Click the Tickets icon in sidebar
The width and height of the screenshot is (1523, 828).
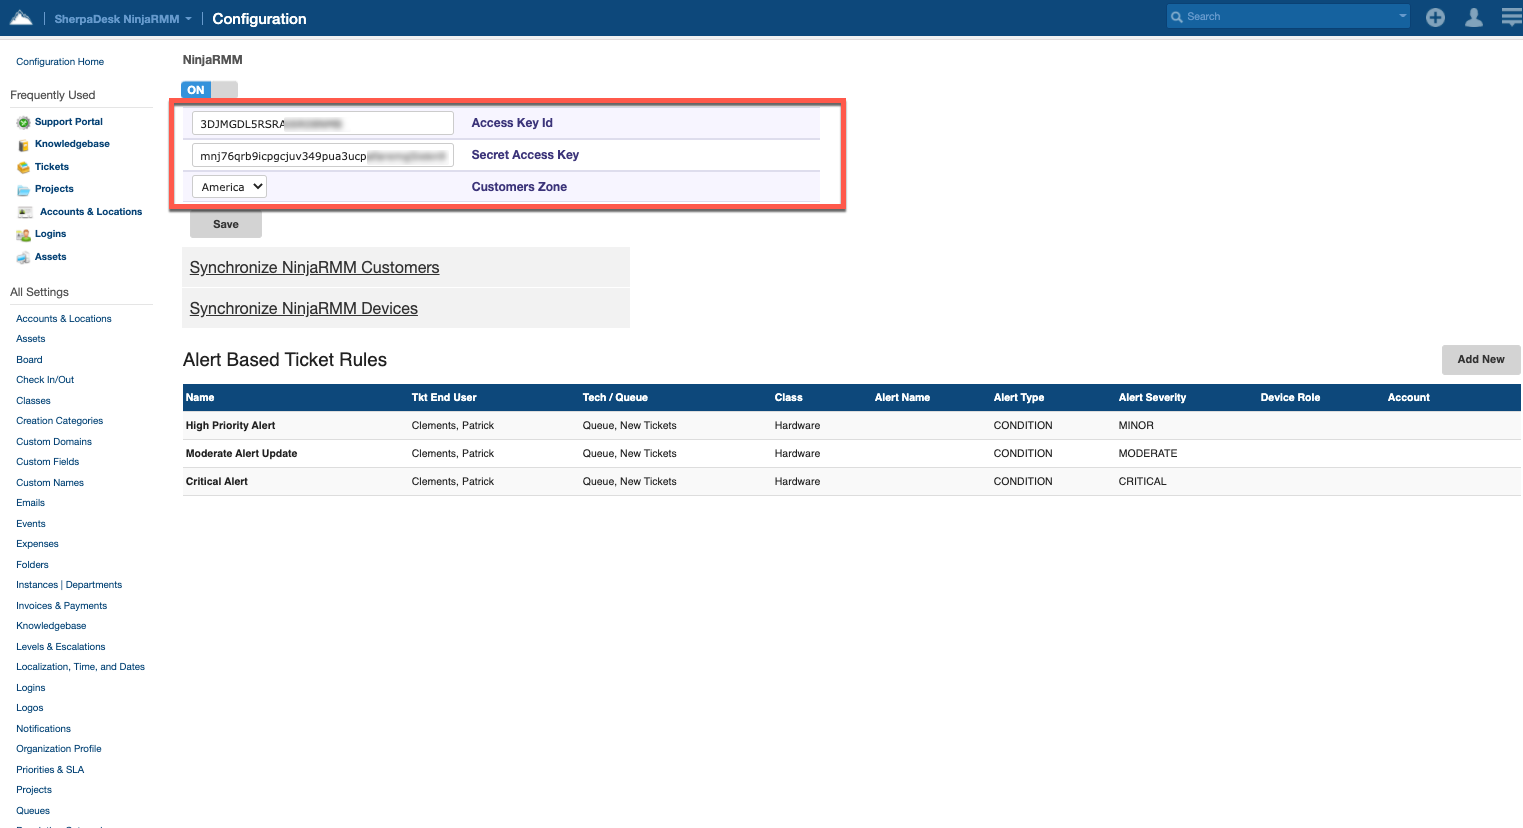point(23,168)
